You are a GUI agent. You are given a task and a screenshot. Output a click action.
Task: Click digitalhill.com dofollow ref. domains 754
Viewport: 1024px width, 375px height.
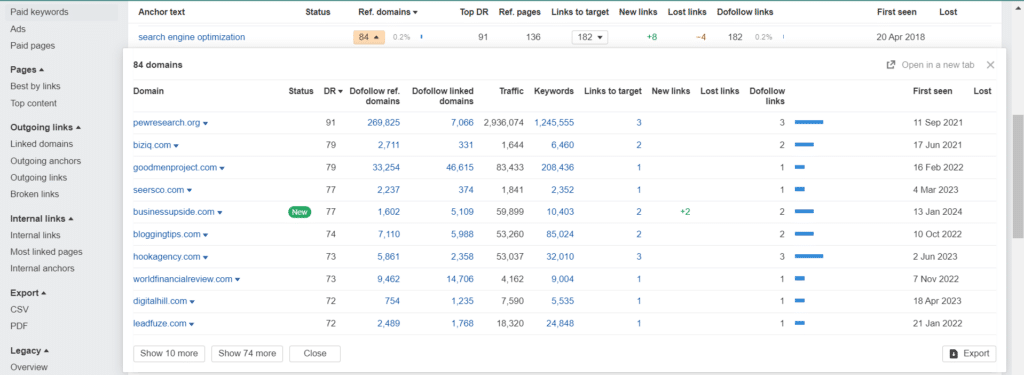(x=392, y=302)
